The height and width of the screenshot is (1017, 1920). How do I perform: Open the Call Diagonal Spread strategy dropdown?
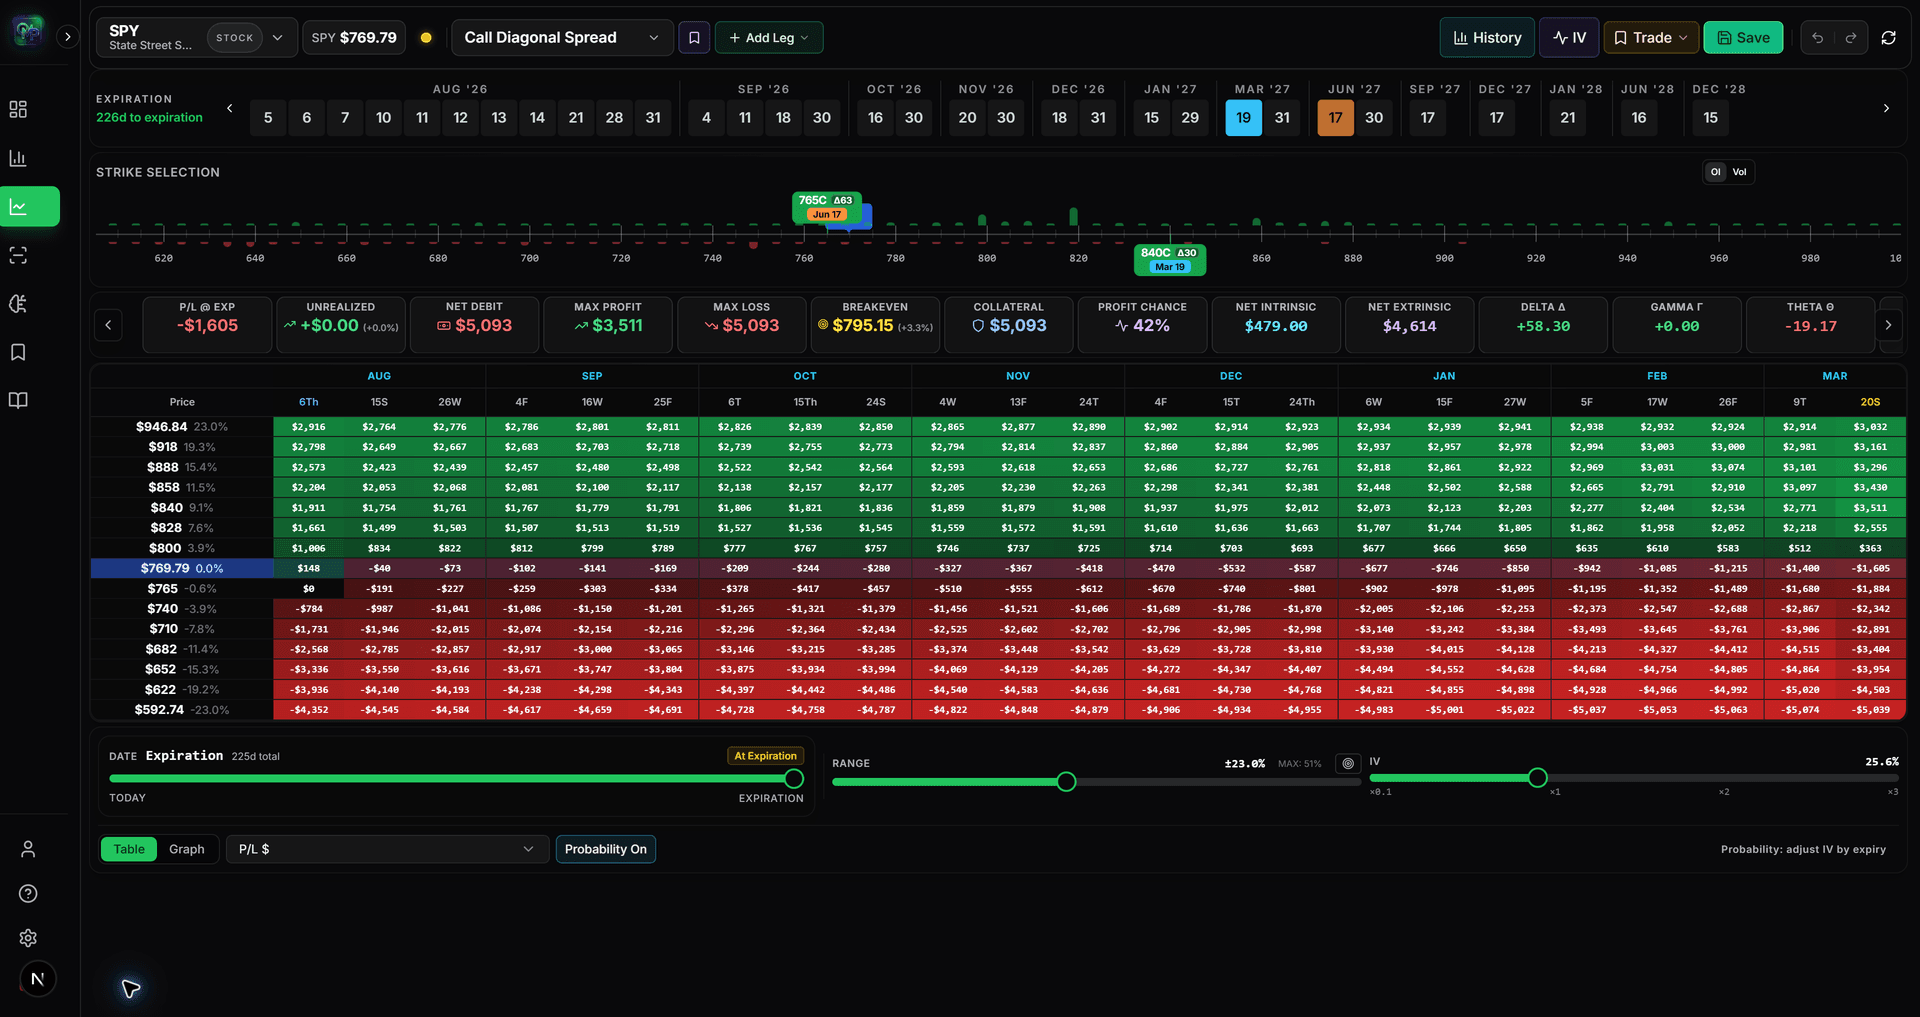561,38
